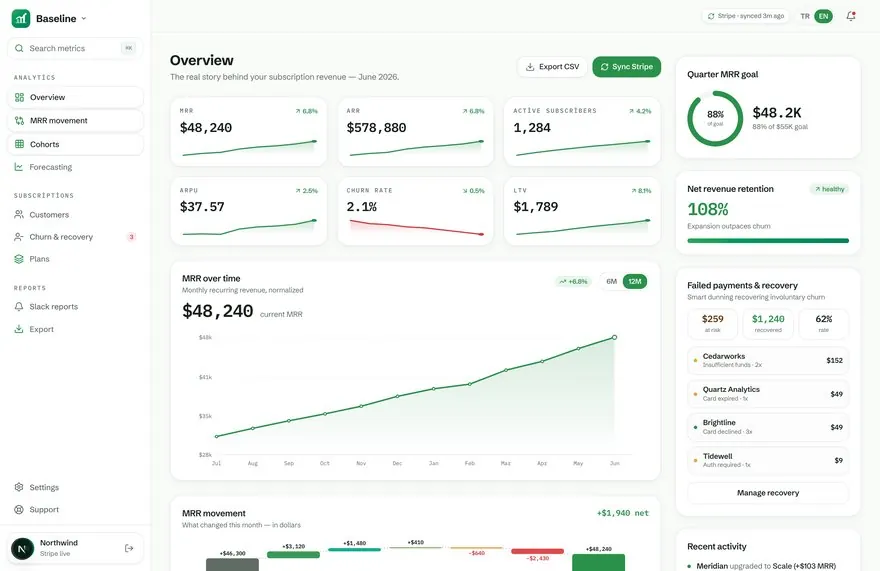The width and height of the screenshot is (880, 571).
Task: Click the search magnifier icon
Action: pyautogui.click(x=19, y=48)
